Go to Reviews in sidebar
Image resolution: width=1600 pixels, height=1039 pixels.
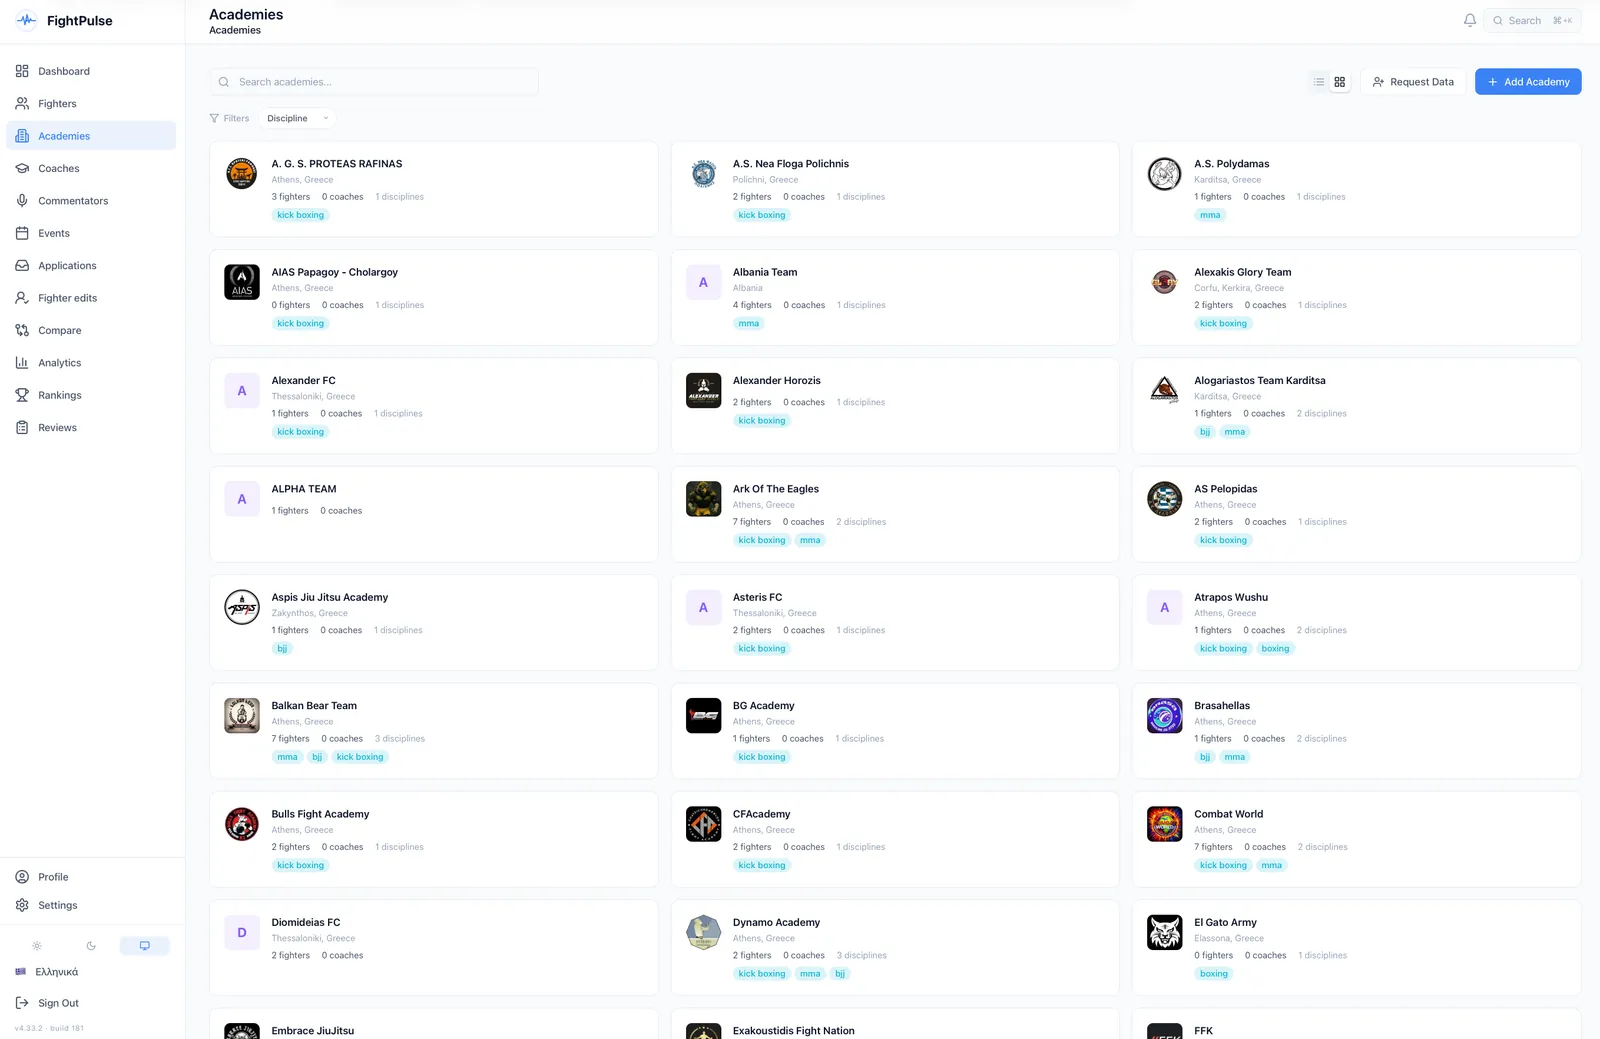(x=91, y=428)
